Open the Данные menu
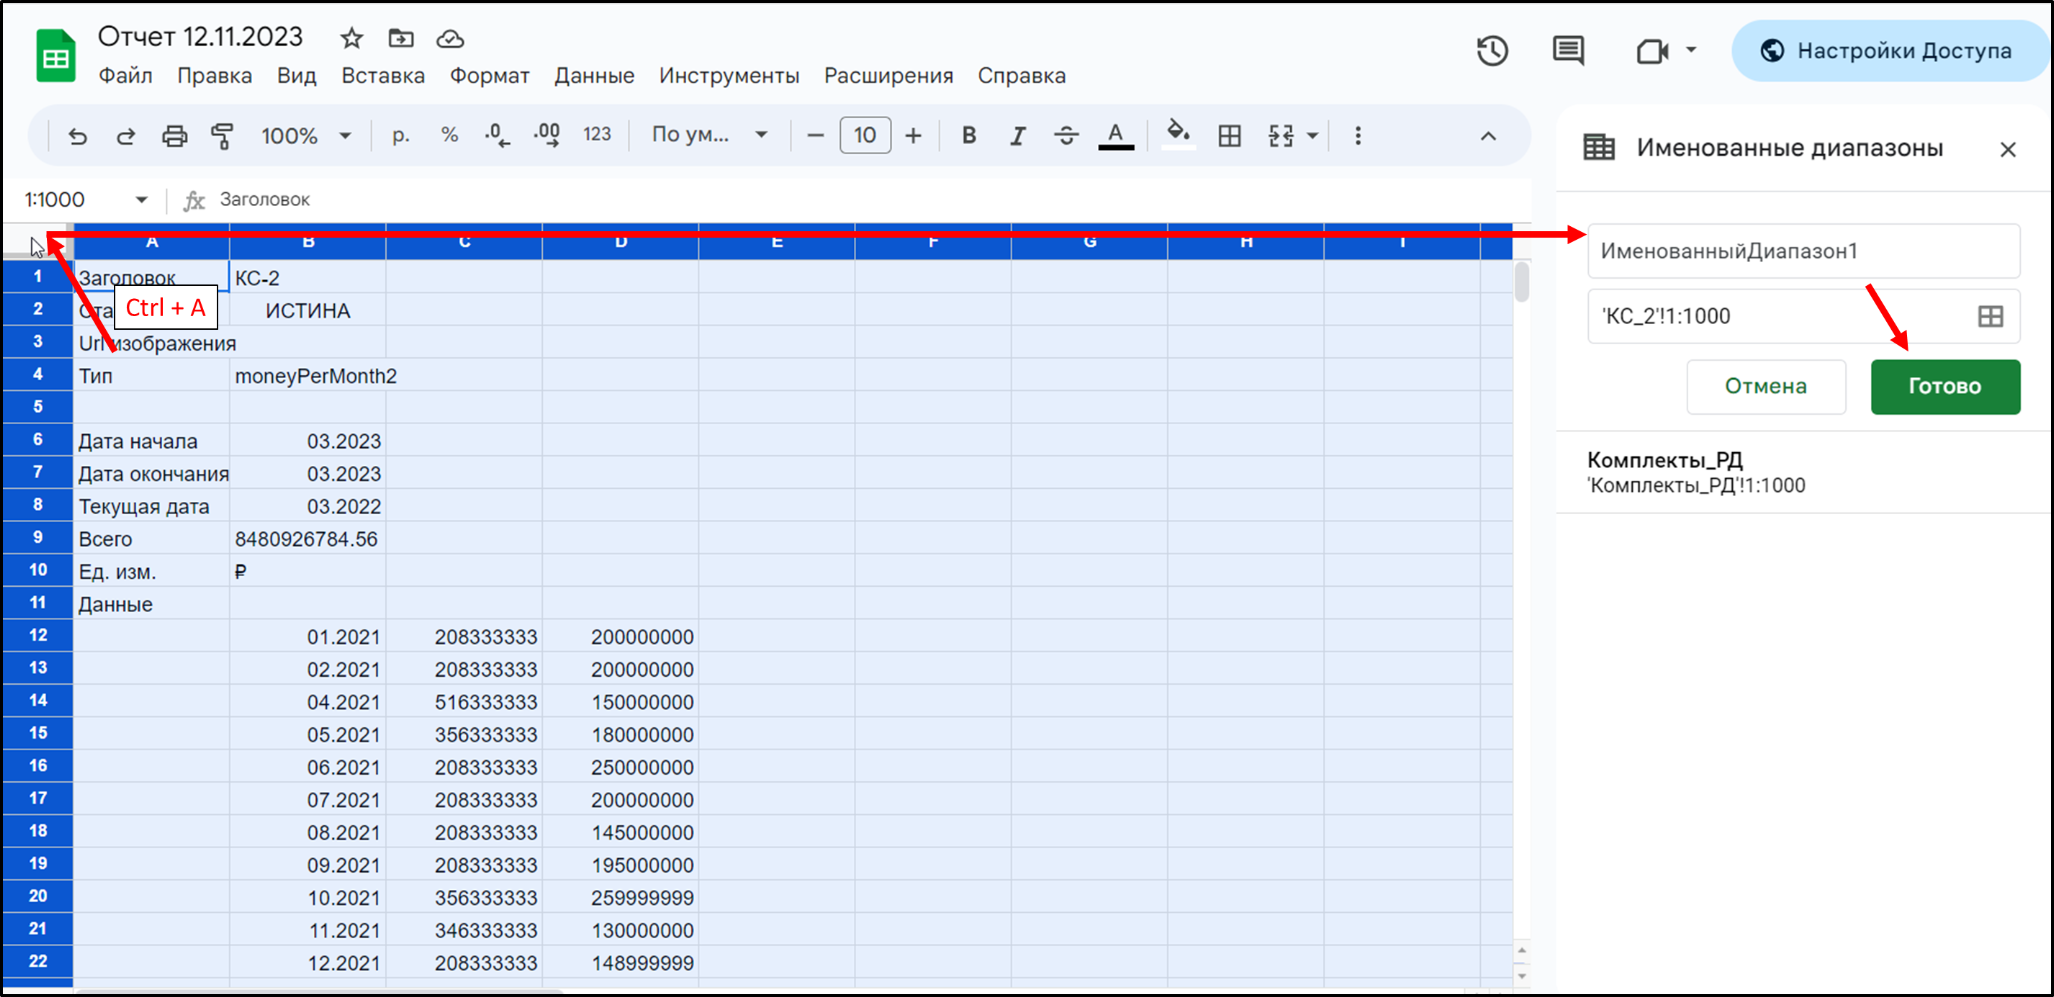 click(594, 76)
